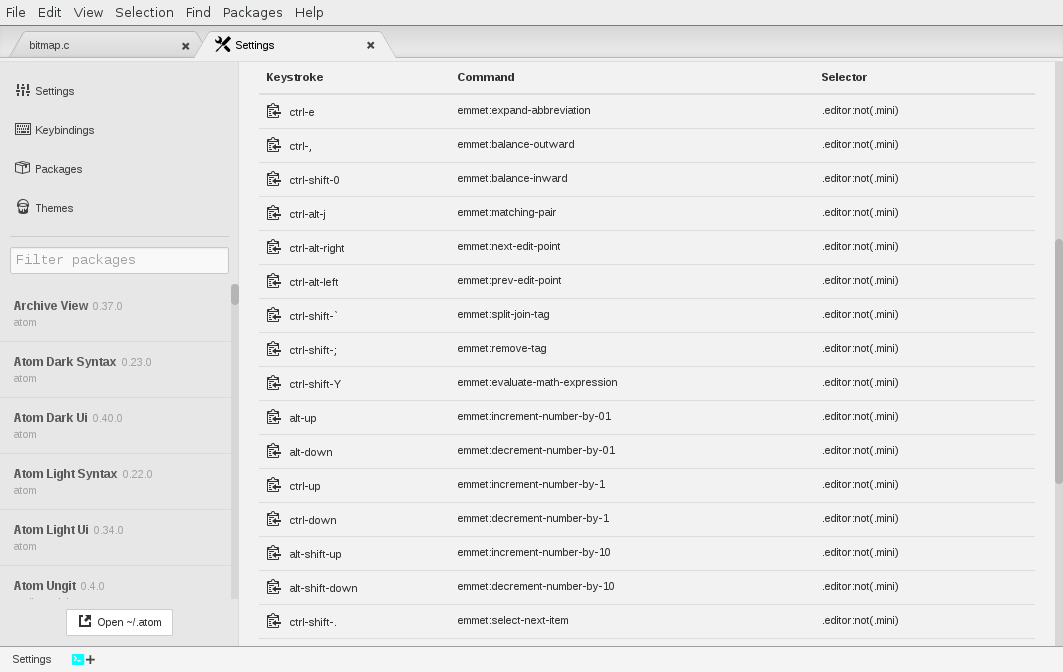The width and height of the screenshot is (1063, 672).
Task: Click the Settings sliders icon in sidebar
Action: (23, 90)
